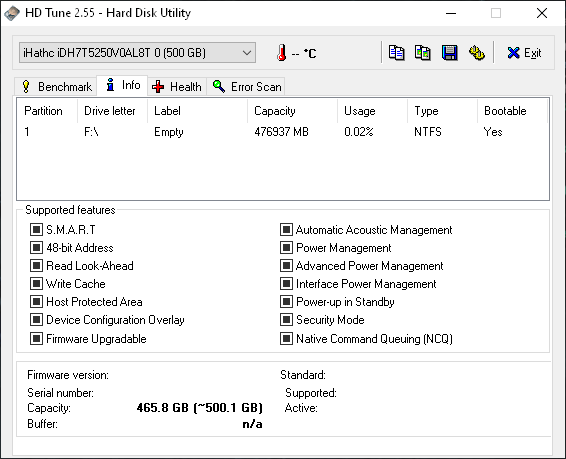Toggle the Firmware Upgradable checkbox
The height and width of the screenshot is (459, 566).
[x=36, y=339]
